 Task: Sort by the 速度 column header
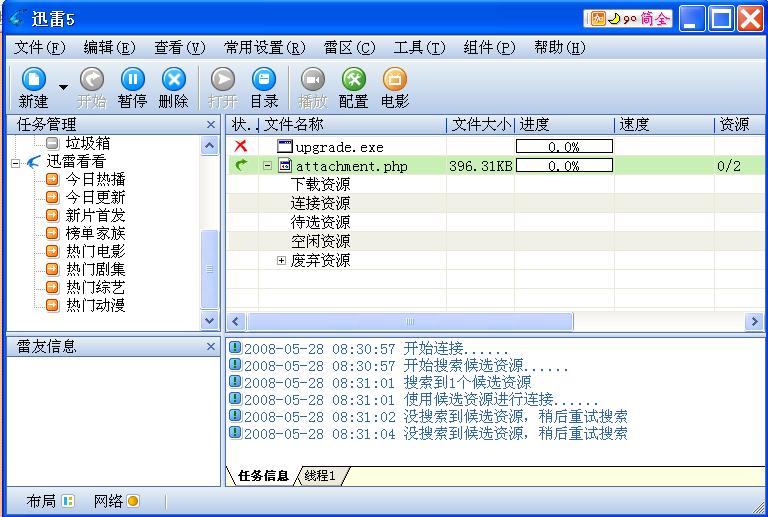tap(664, 125)
